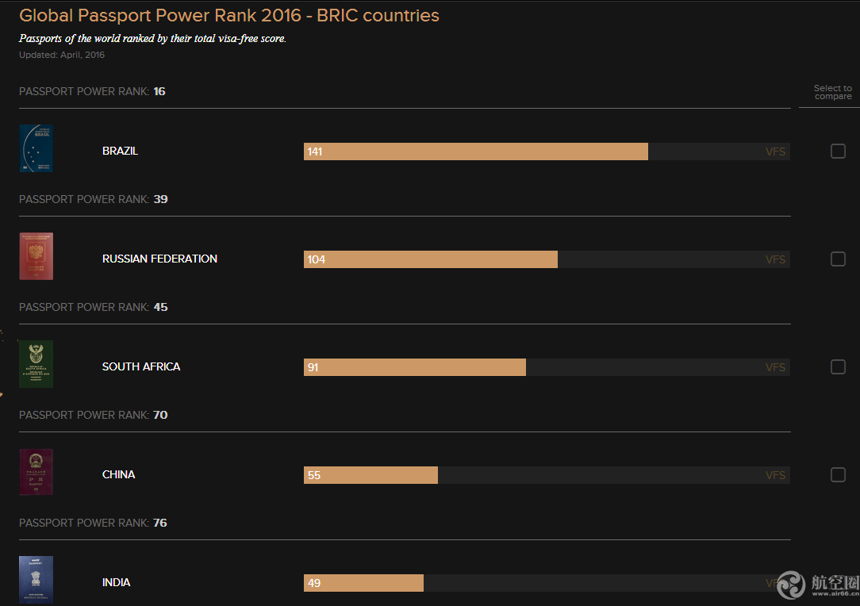860x606 pixels.
Task: Click the Brazil passport cover icon
Action: (36, 149)
